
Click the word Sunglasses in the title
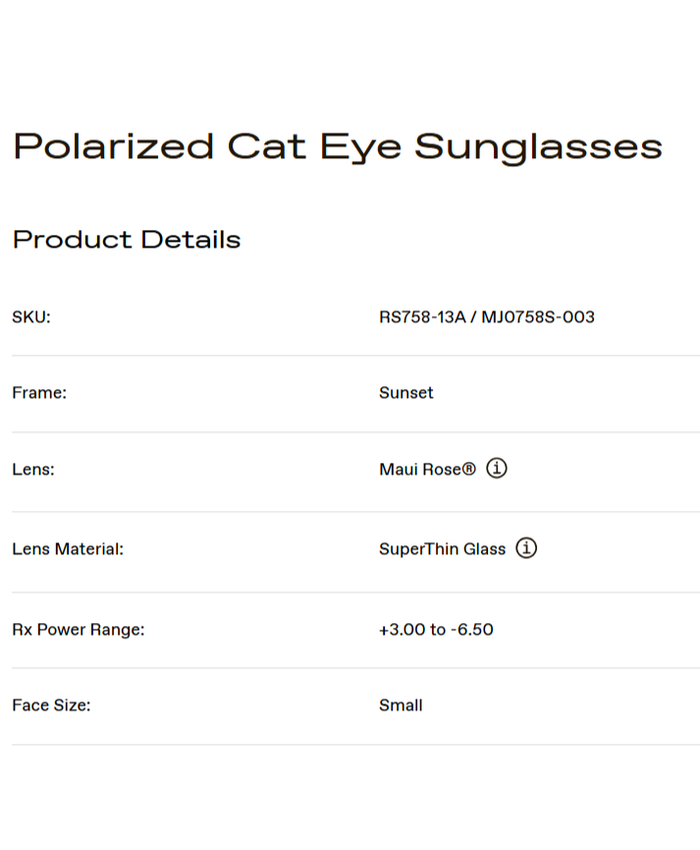[538, 147]
